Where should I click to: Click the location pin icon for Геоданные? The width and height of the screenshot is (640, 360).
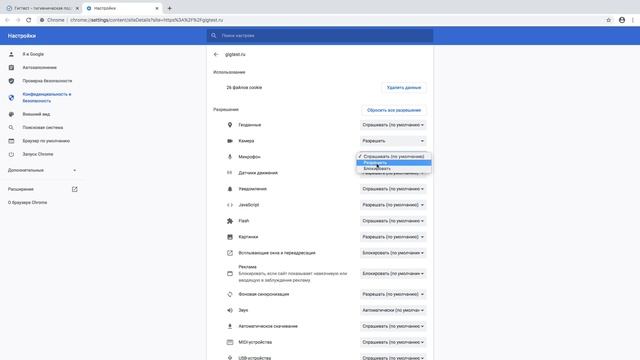tap(230, 125)
